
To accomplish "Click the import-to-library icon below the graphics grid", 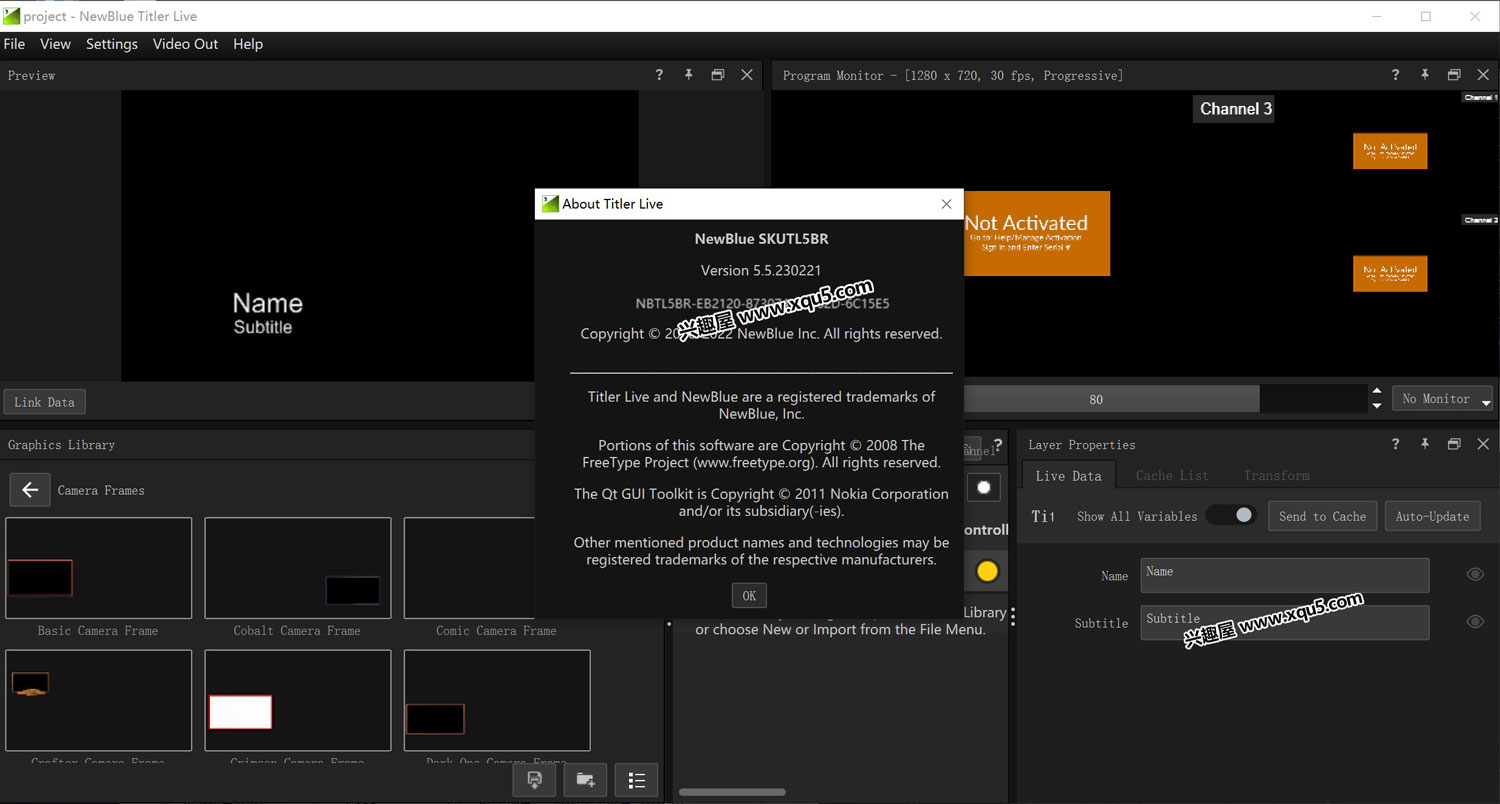I will point(534,781).
